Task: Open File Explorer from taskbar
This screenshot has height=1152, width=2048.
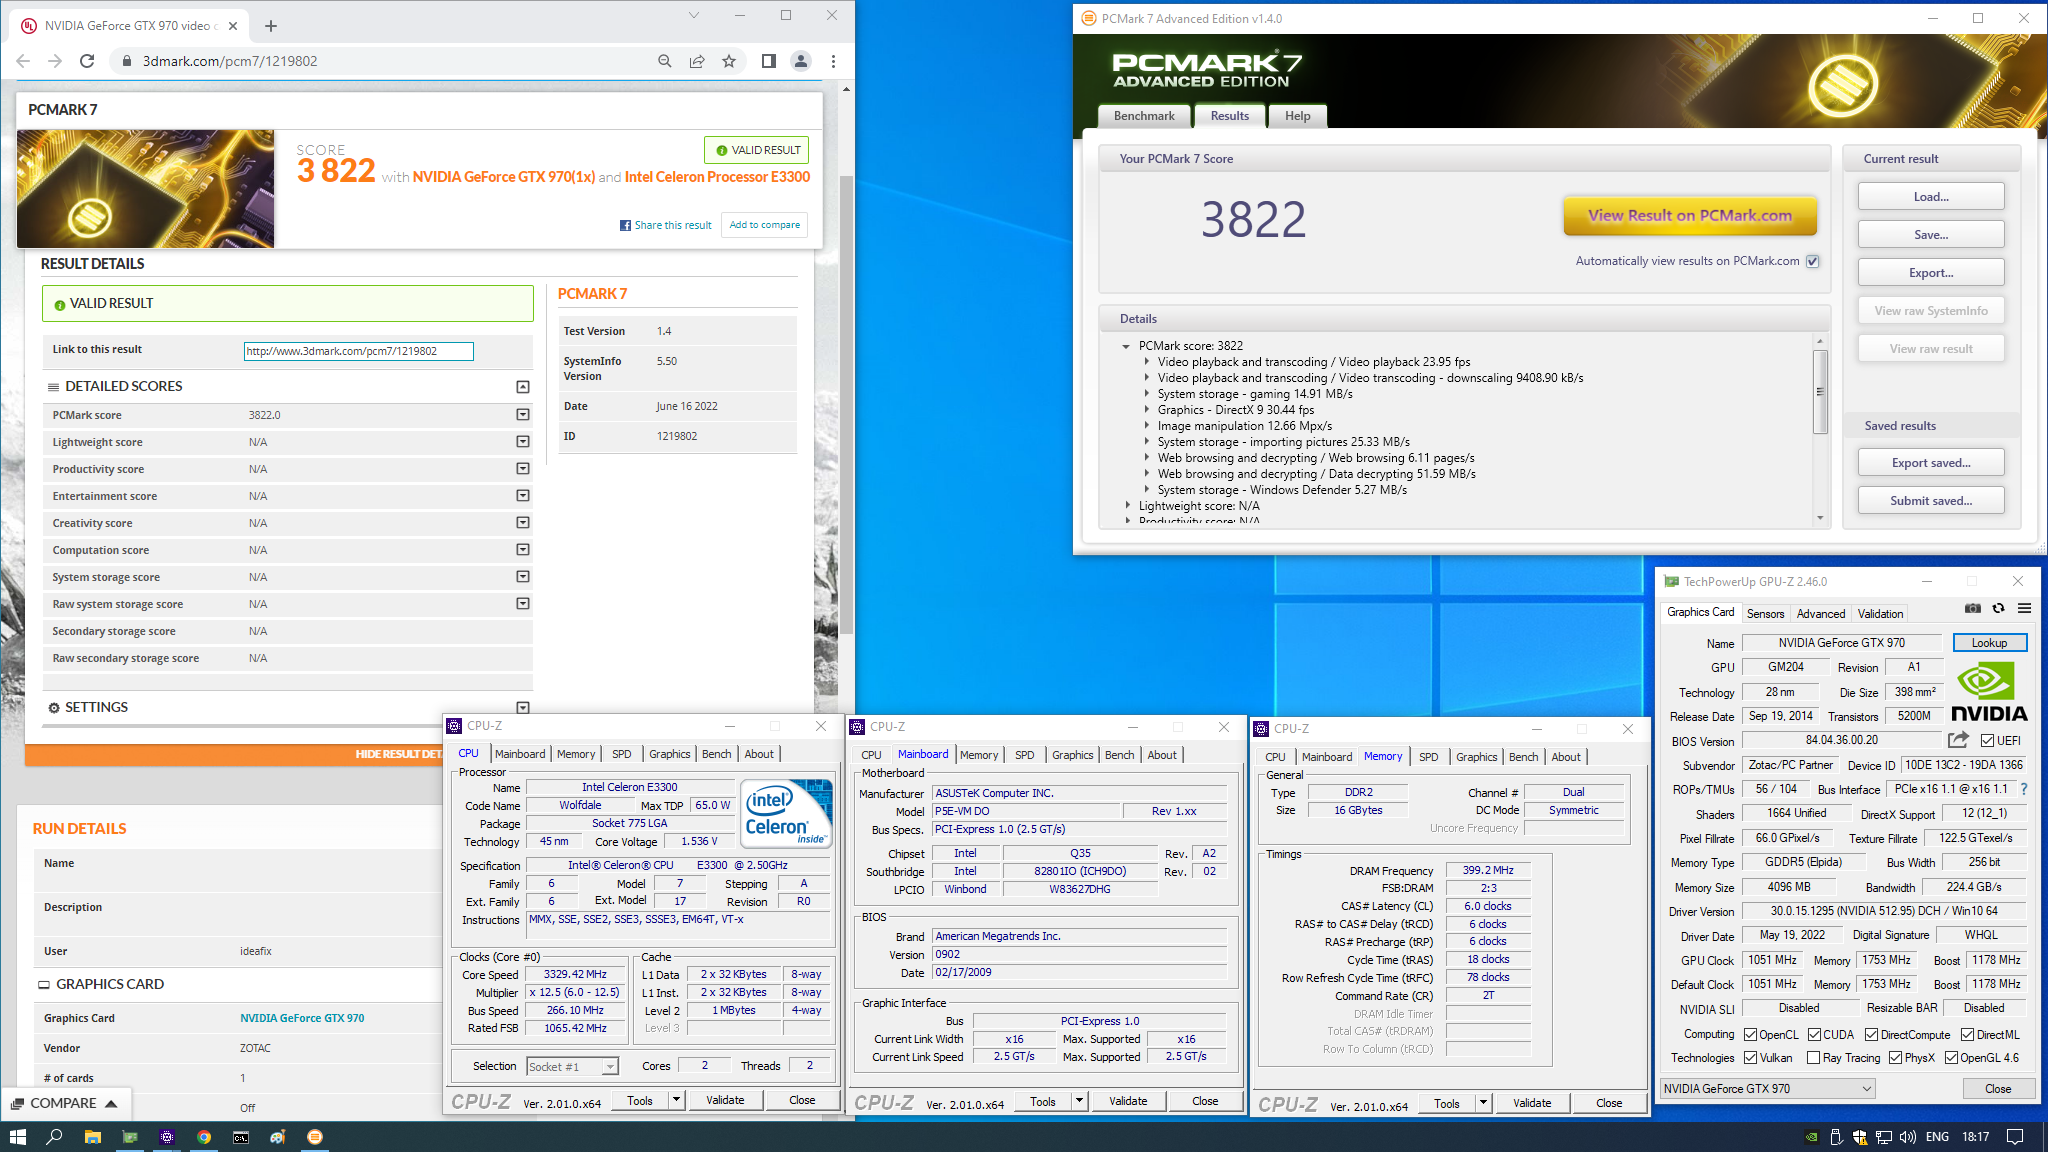Action: pos(92,1137)
